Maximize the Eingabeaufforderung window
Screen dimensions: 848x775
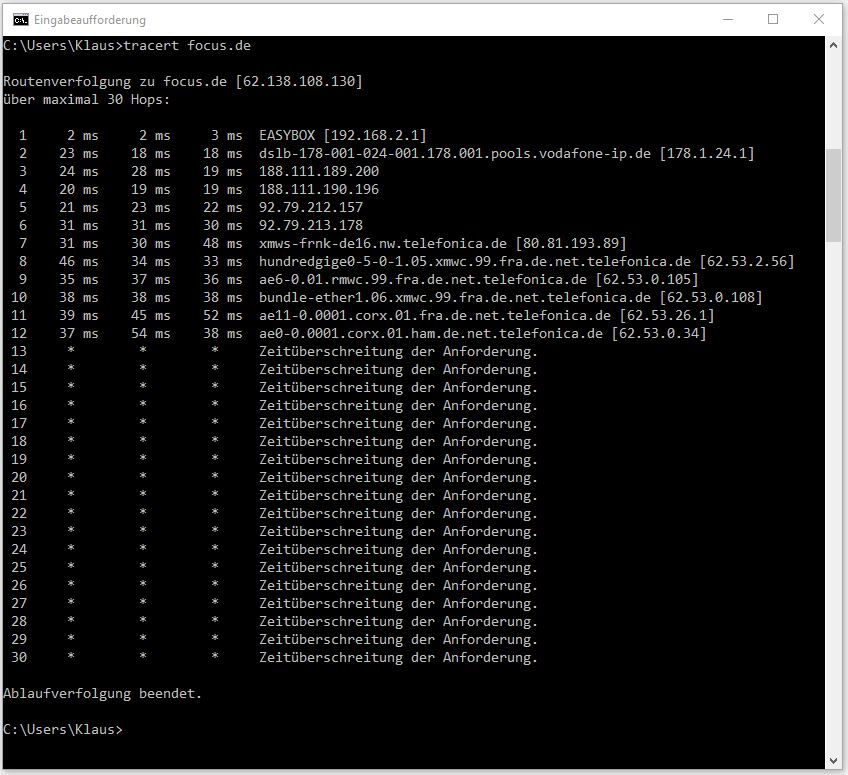point(773,19)
